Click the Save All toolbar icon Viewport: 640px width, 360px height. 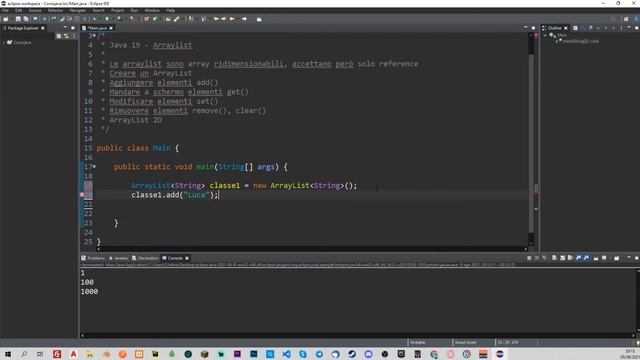click(26, 19)
